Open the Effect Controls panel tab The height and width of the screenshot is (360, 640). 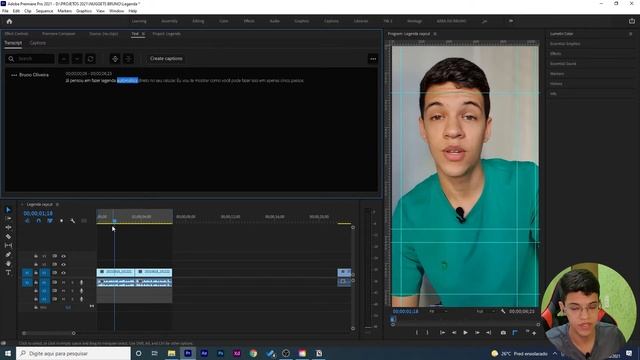tap(16, 34)
